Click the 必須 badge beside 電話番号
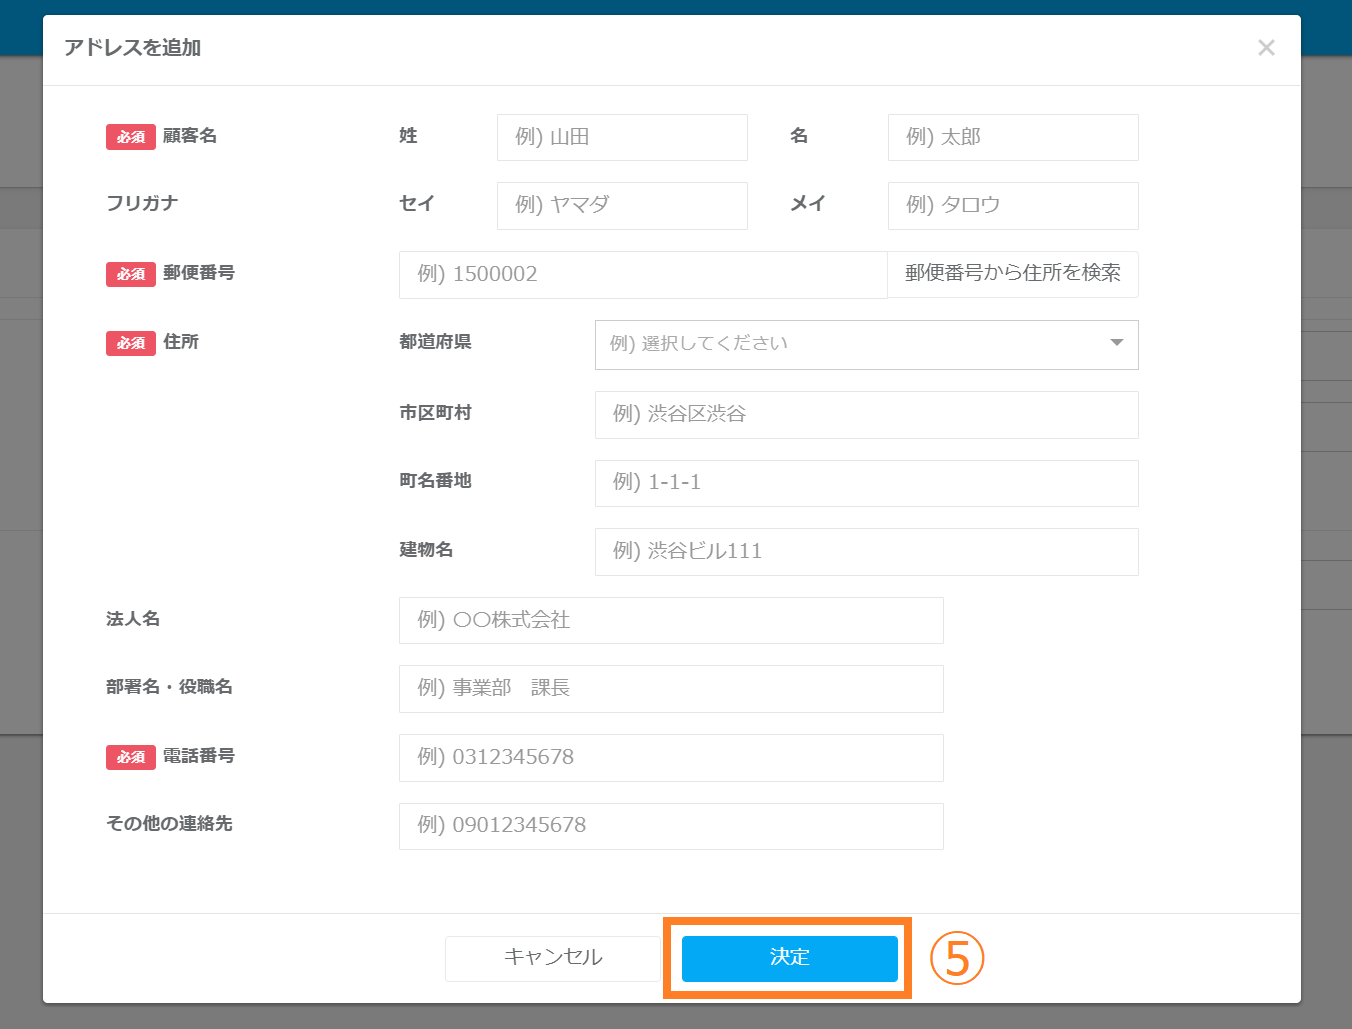1352x1029 pixels. click(x=131, y=757)
